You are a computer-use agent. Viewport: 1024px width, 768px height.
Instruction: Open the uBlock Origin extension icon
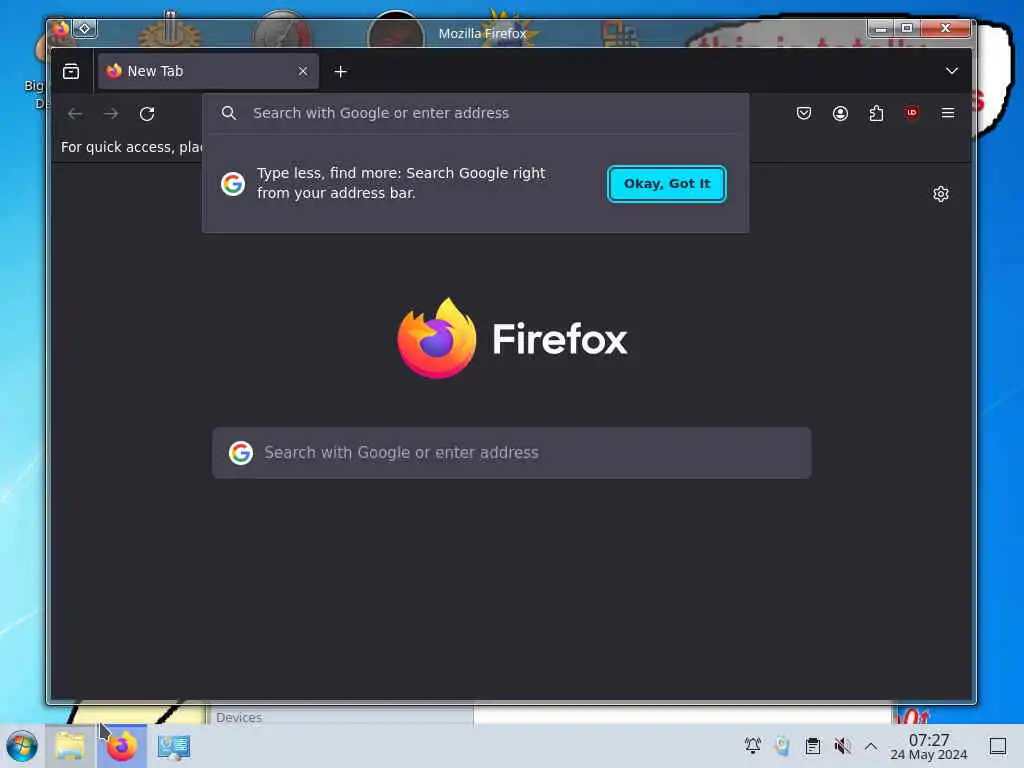pos(912,112)
